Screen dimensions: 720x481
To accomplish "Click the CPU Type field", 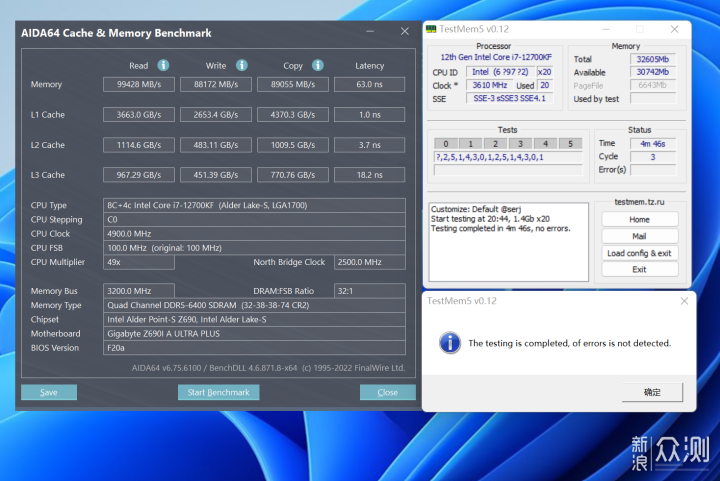I will pyautogui.click(x=254, y=205).
